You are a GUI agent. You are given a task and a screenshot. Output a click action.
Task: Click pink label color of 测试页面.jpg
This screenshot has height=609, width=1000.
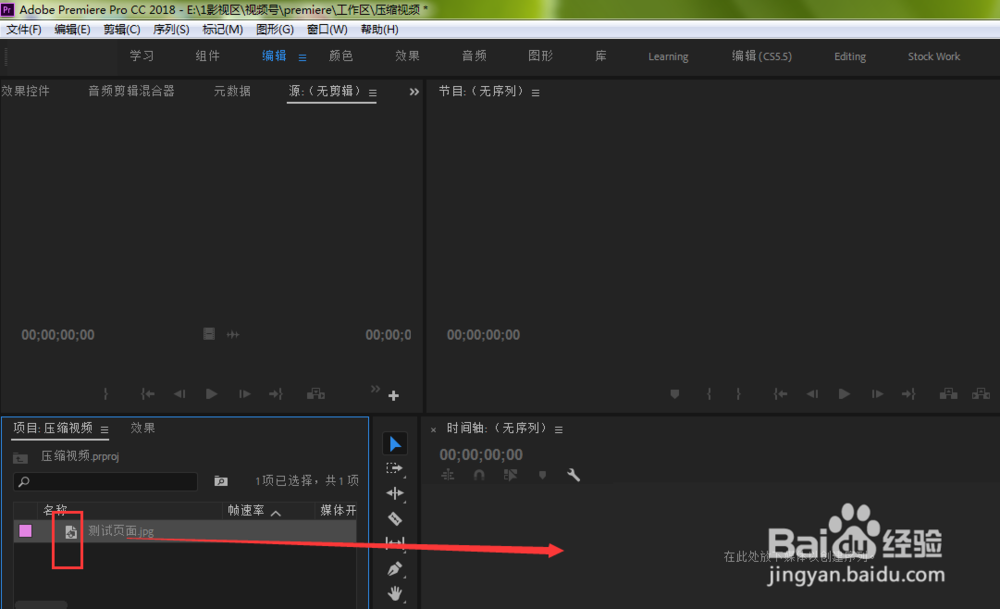[26, 531]
